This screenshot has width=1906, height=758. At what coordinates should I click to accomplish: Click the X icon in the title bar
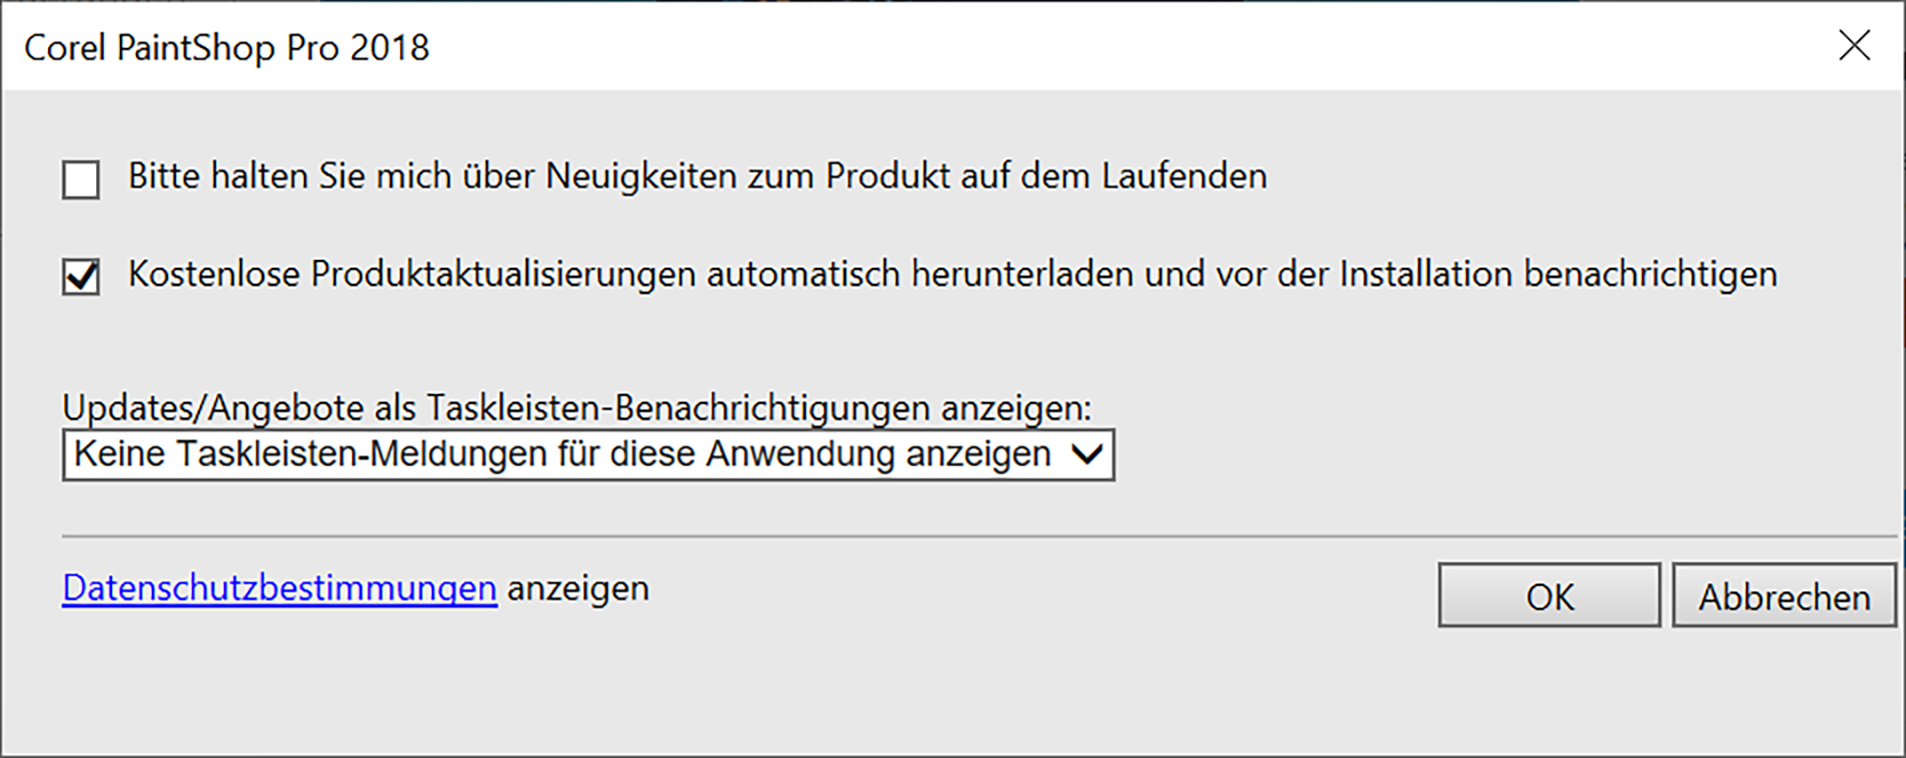click(x=1854, y=46)
